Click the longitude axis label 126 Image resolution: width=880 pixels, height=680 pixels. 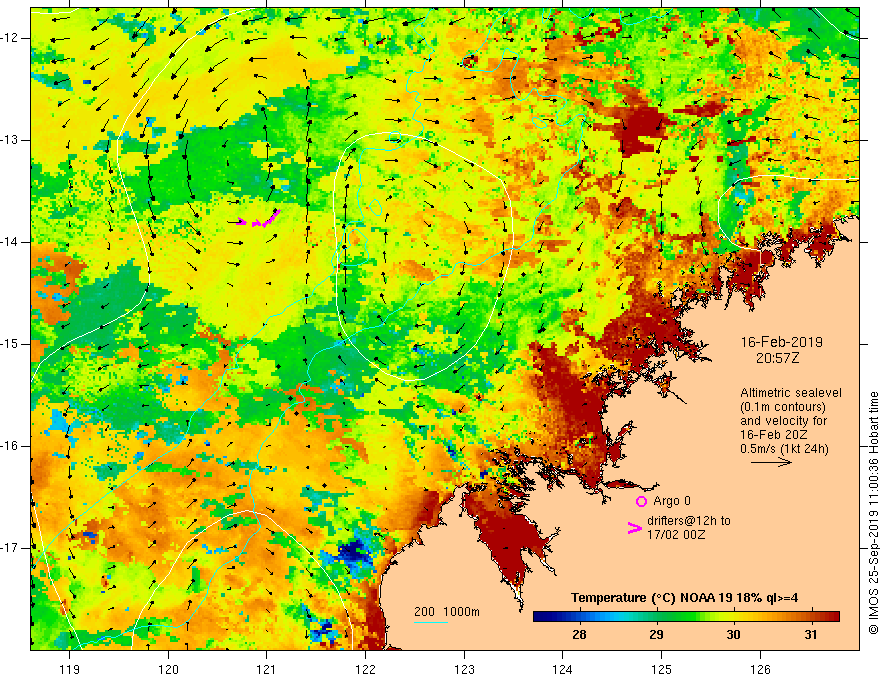click(760, 669)
